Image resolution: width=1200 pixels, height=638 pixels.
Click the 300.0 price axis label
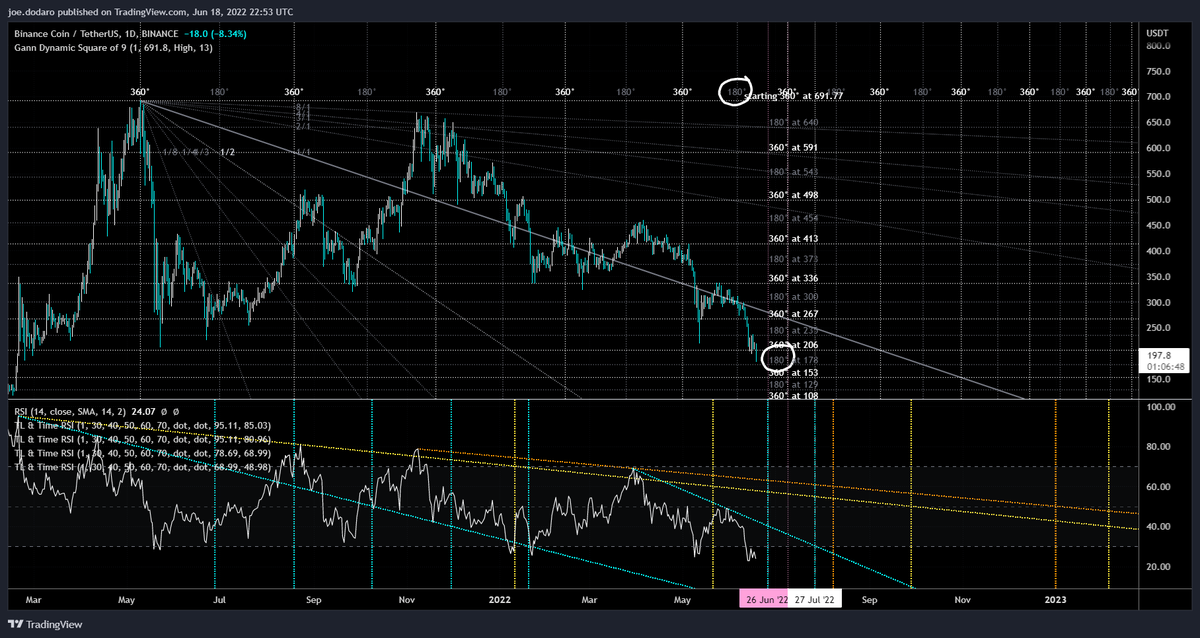[1157, 303]
